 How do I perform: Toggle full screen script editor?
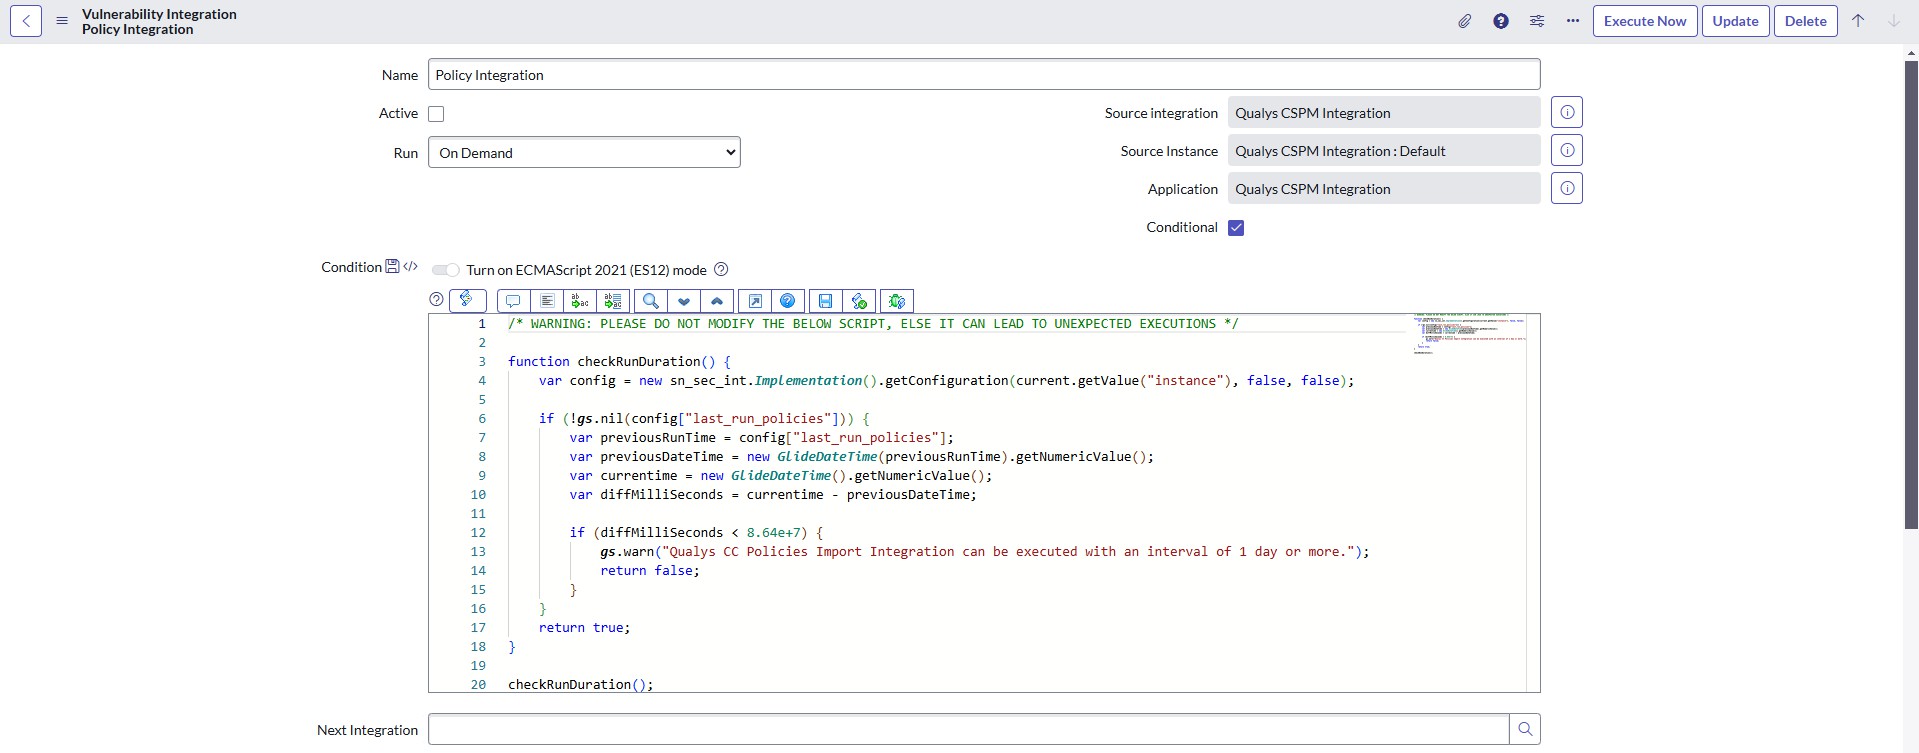pyautogui.click(x=755, y=301)
